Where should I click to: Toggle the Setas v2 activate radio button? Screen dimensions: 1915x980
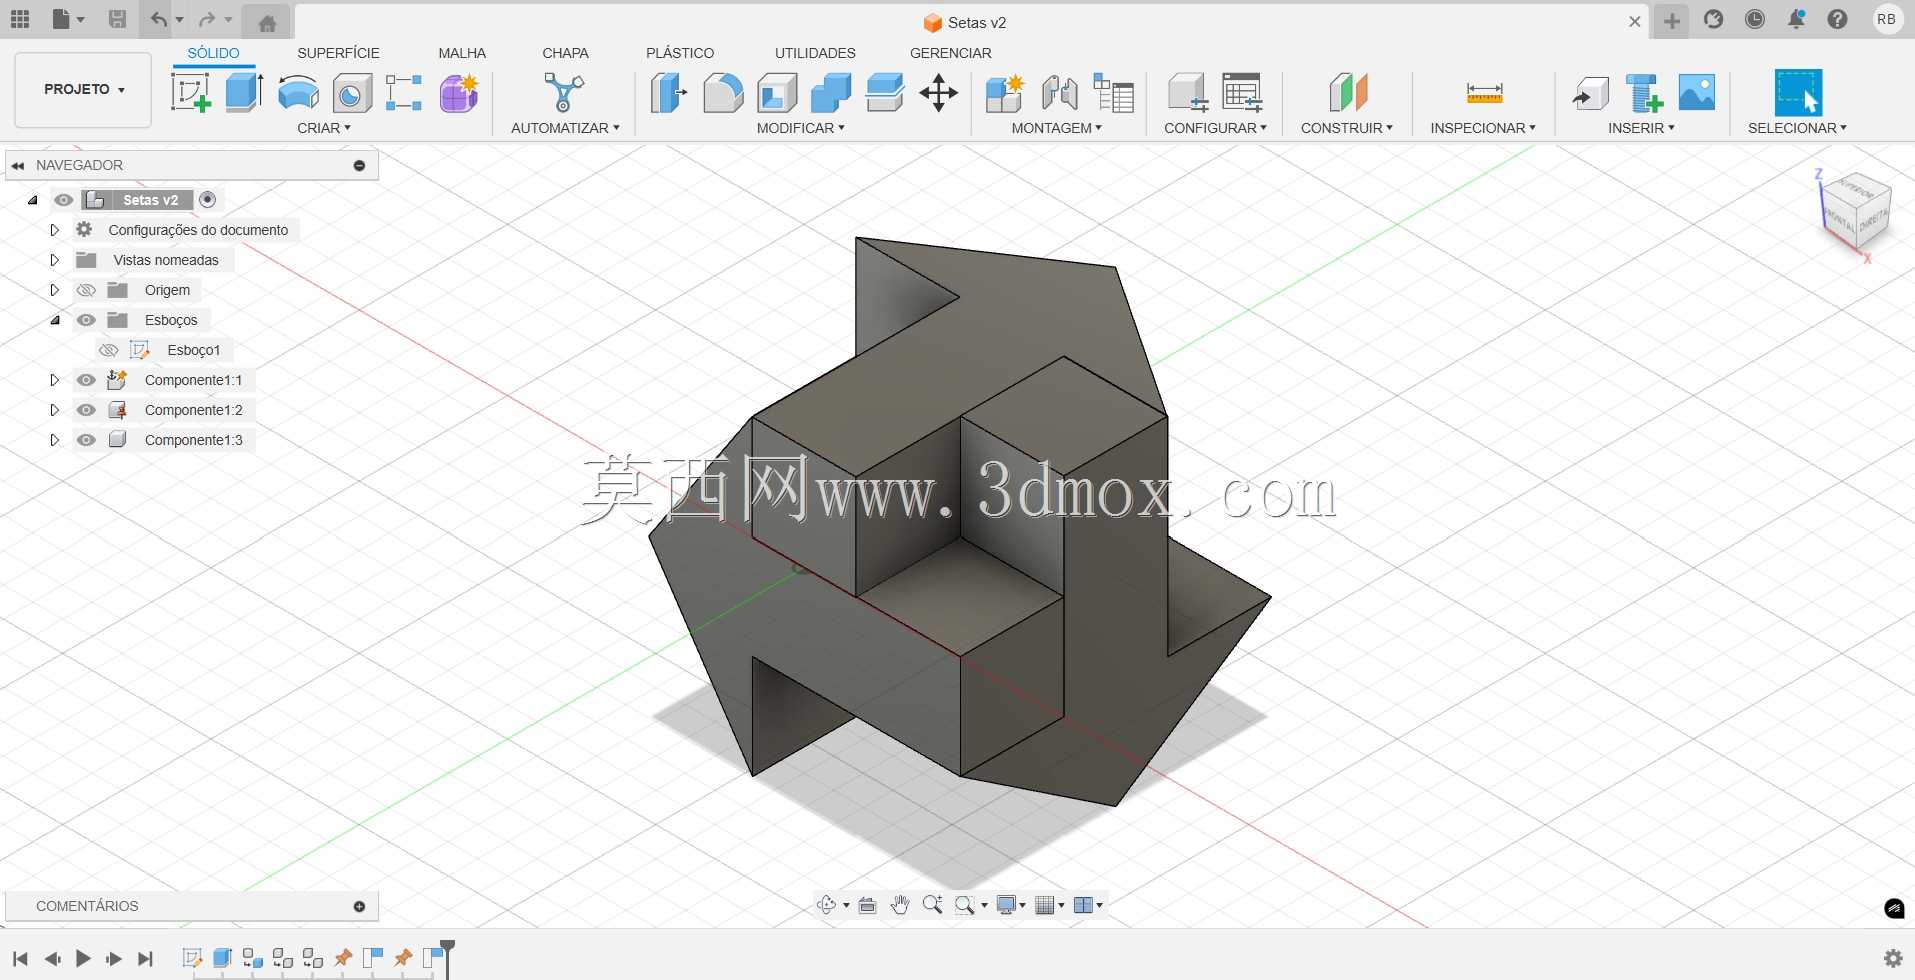207,200
